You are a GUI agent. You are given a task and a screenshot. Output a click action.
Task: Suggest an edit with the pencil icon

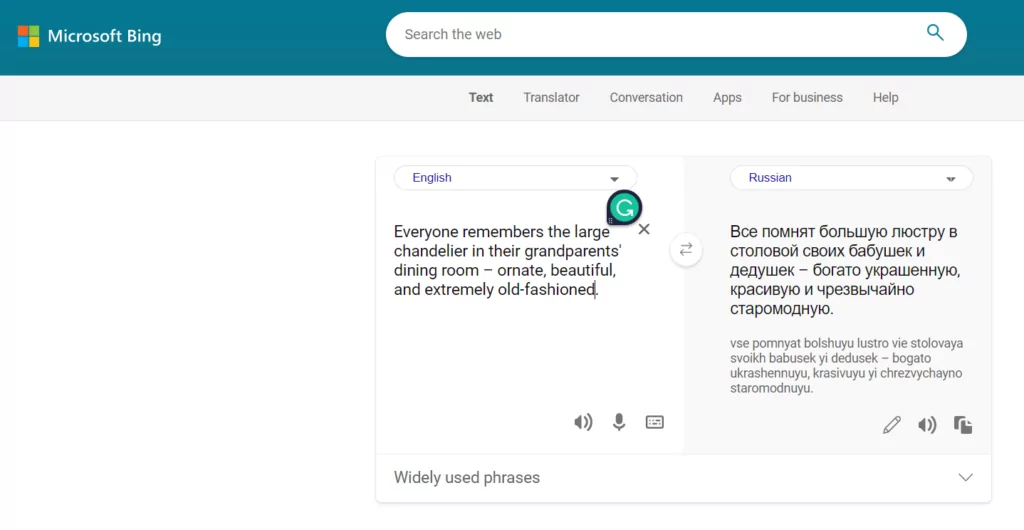pyautogui.click(x=891, y=425)
